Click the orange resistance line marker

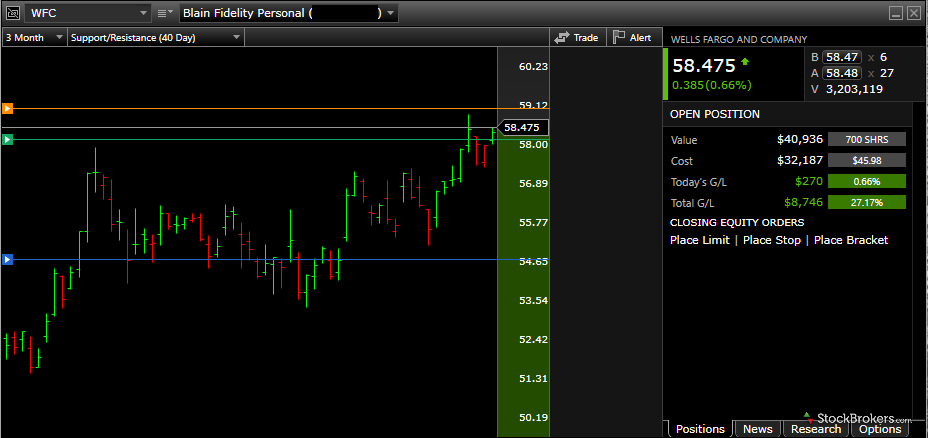pos(7,108)
